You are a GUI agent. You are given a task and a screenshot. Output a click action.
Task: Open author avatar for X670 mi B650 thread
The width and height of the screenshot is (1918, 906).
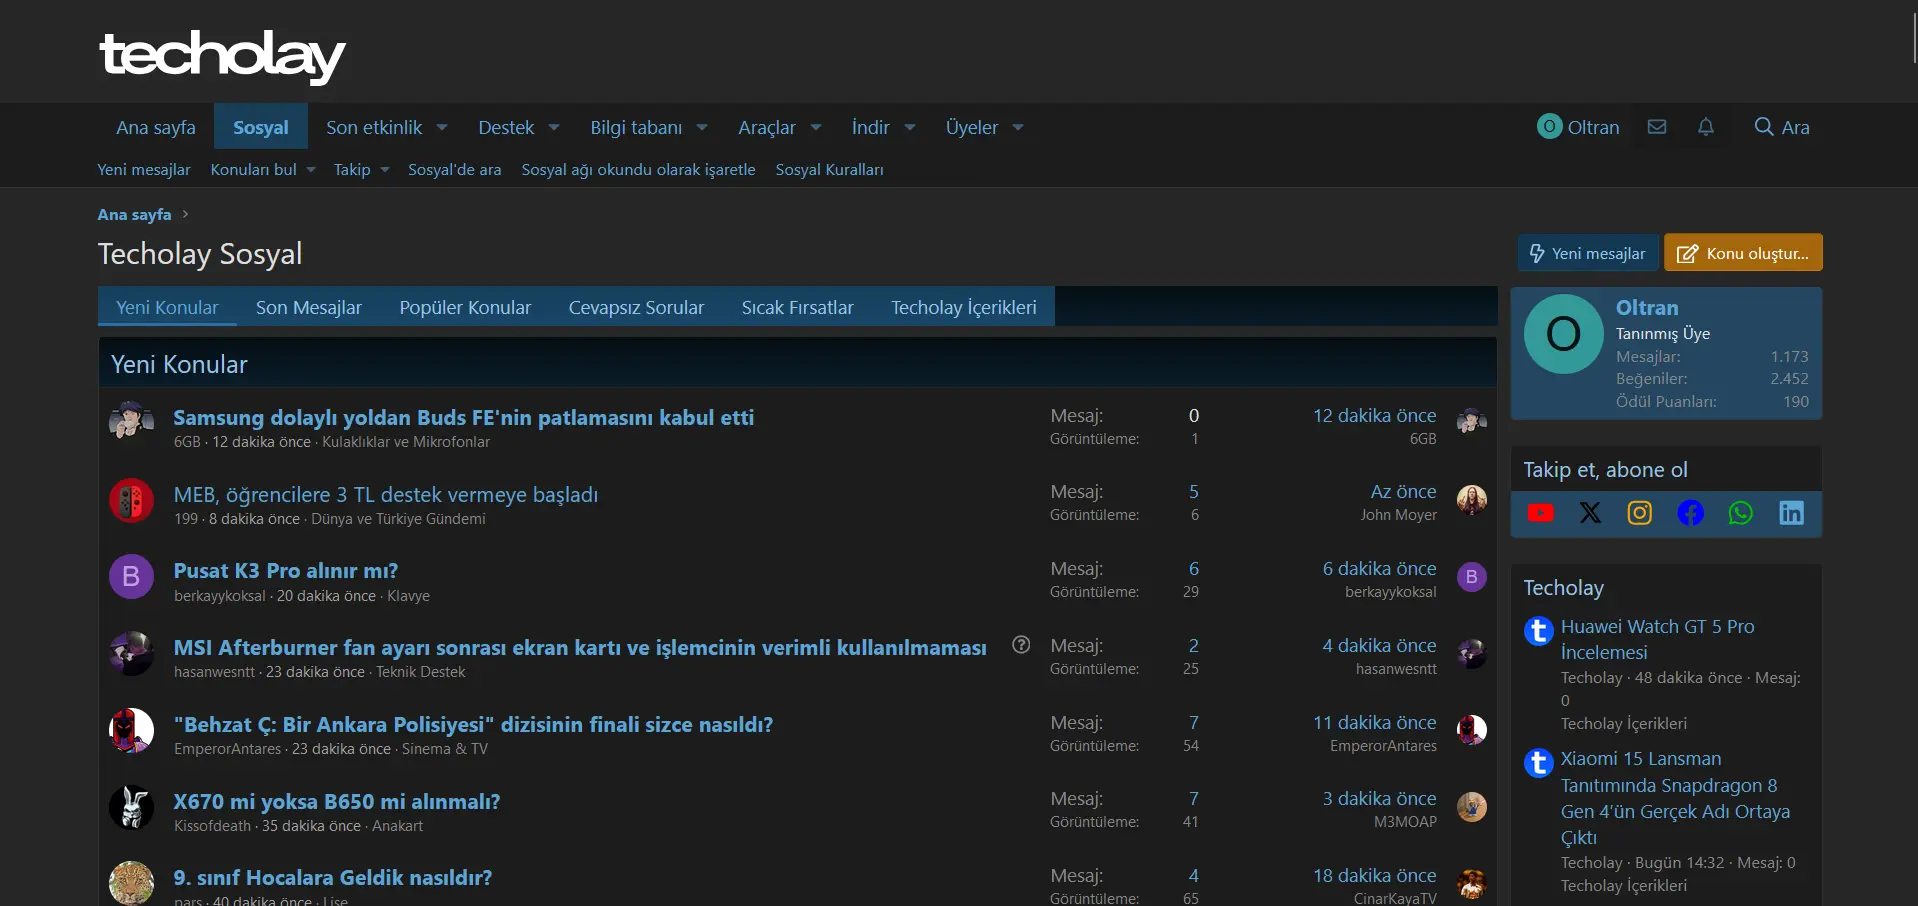[131, 807]
